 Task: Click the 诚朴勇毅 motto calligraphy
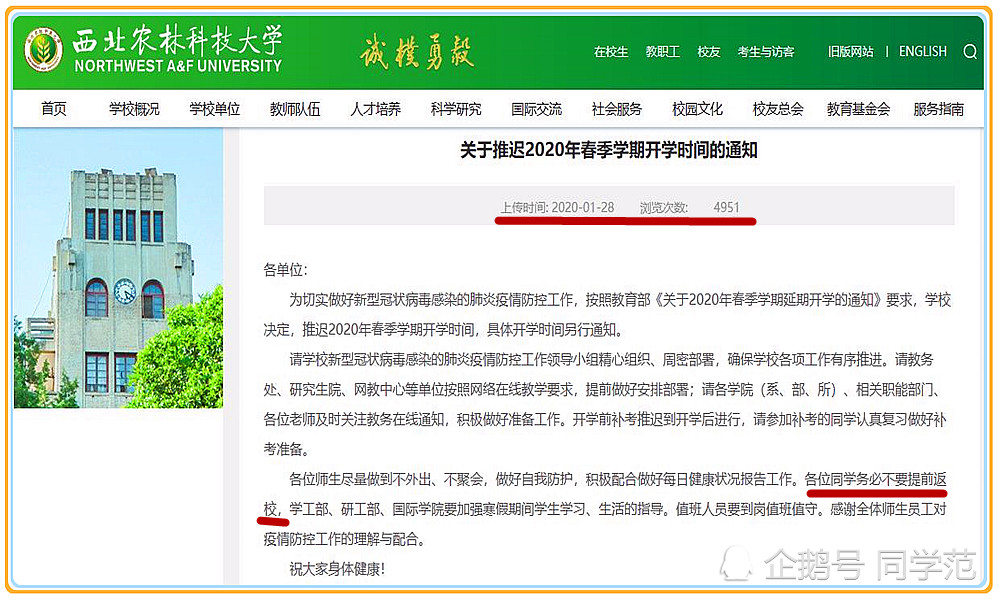[x=417, y=52]
